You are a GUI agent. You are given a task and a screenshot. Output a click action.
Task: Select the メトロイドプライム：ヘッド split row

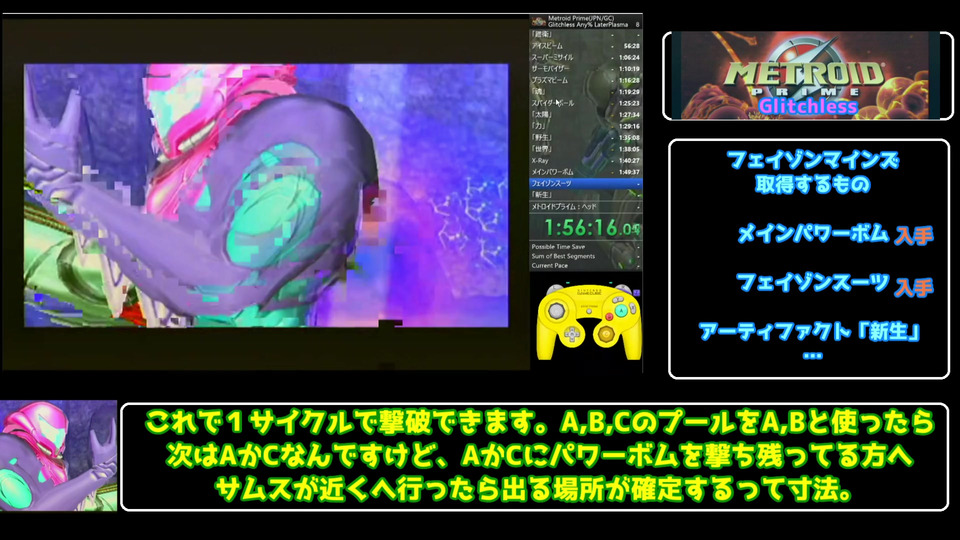click(x=585, y=207)
